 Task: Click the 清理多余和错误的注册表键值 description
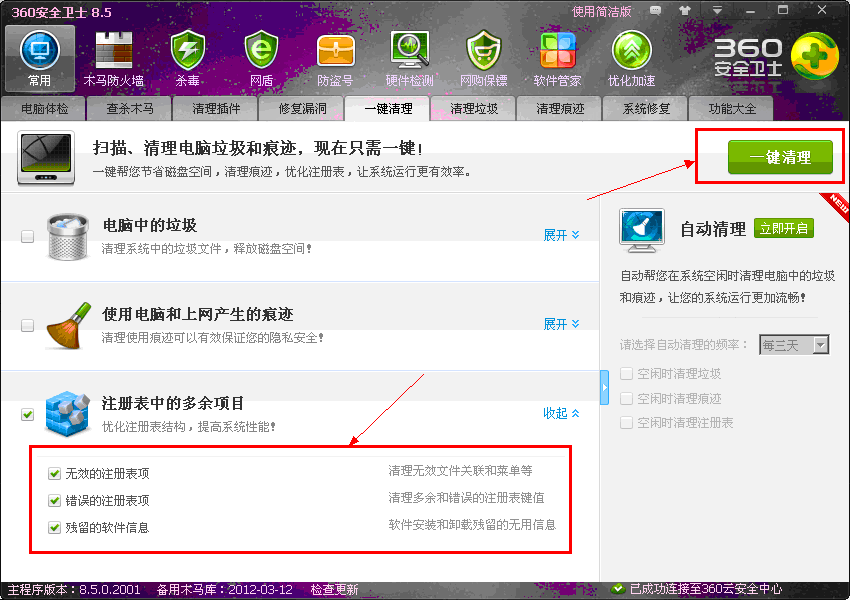[x=466, y=498]
